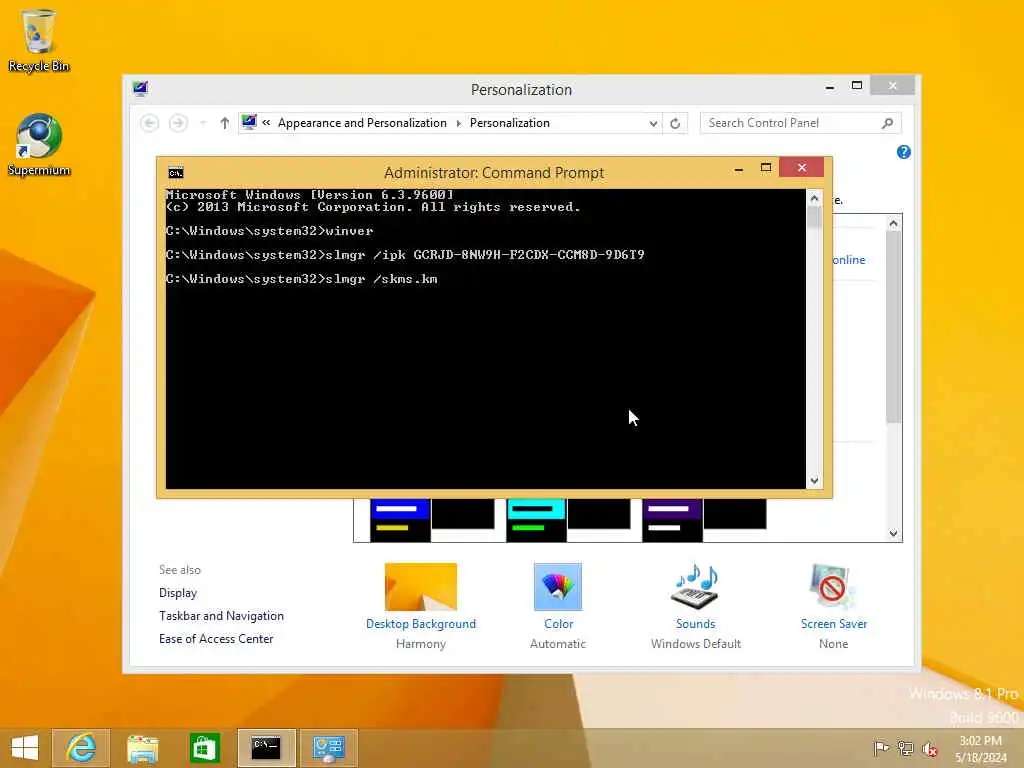
Task: Click the Color text link
Action: [x=558, y=624]
